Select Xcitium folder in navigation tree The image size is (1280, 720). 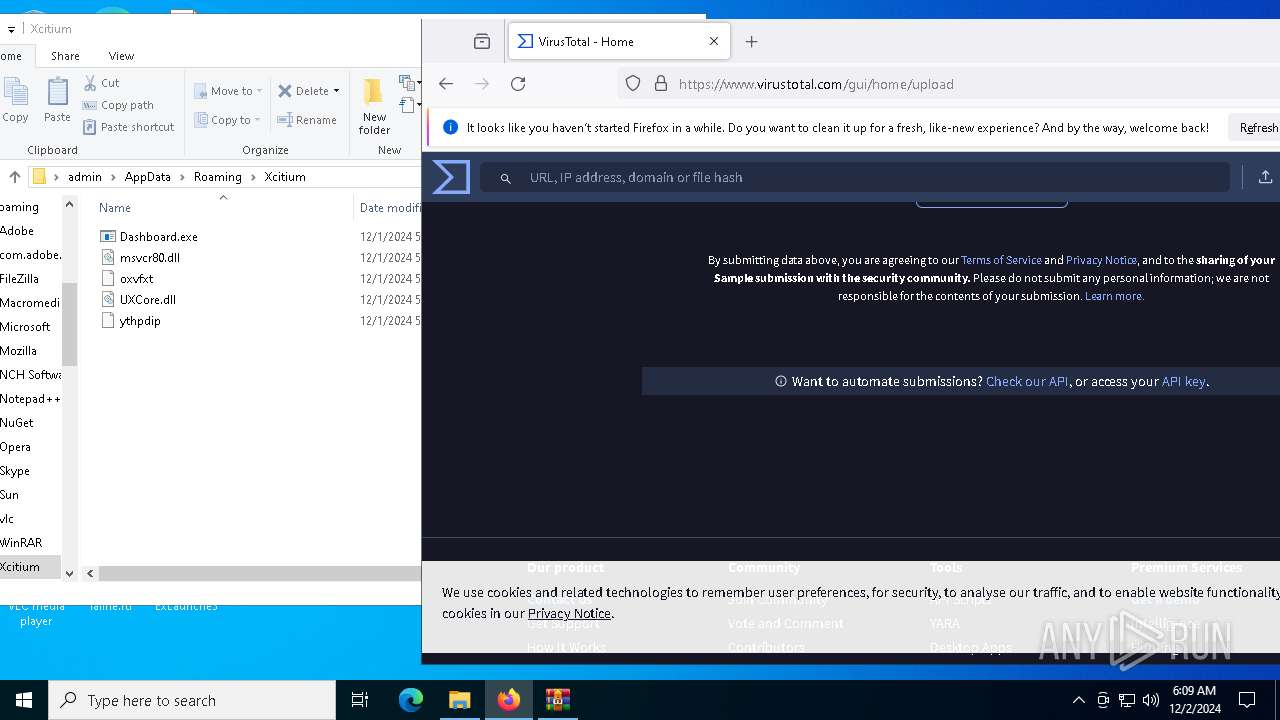pos(20,567)
